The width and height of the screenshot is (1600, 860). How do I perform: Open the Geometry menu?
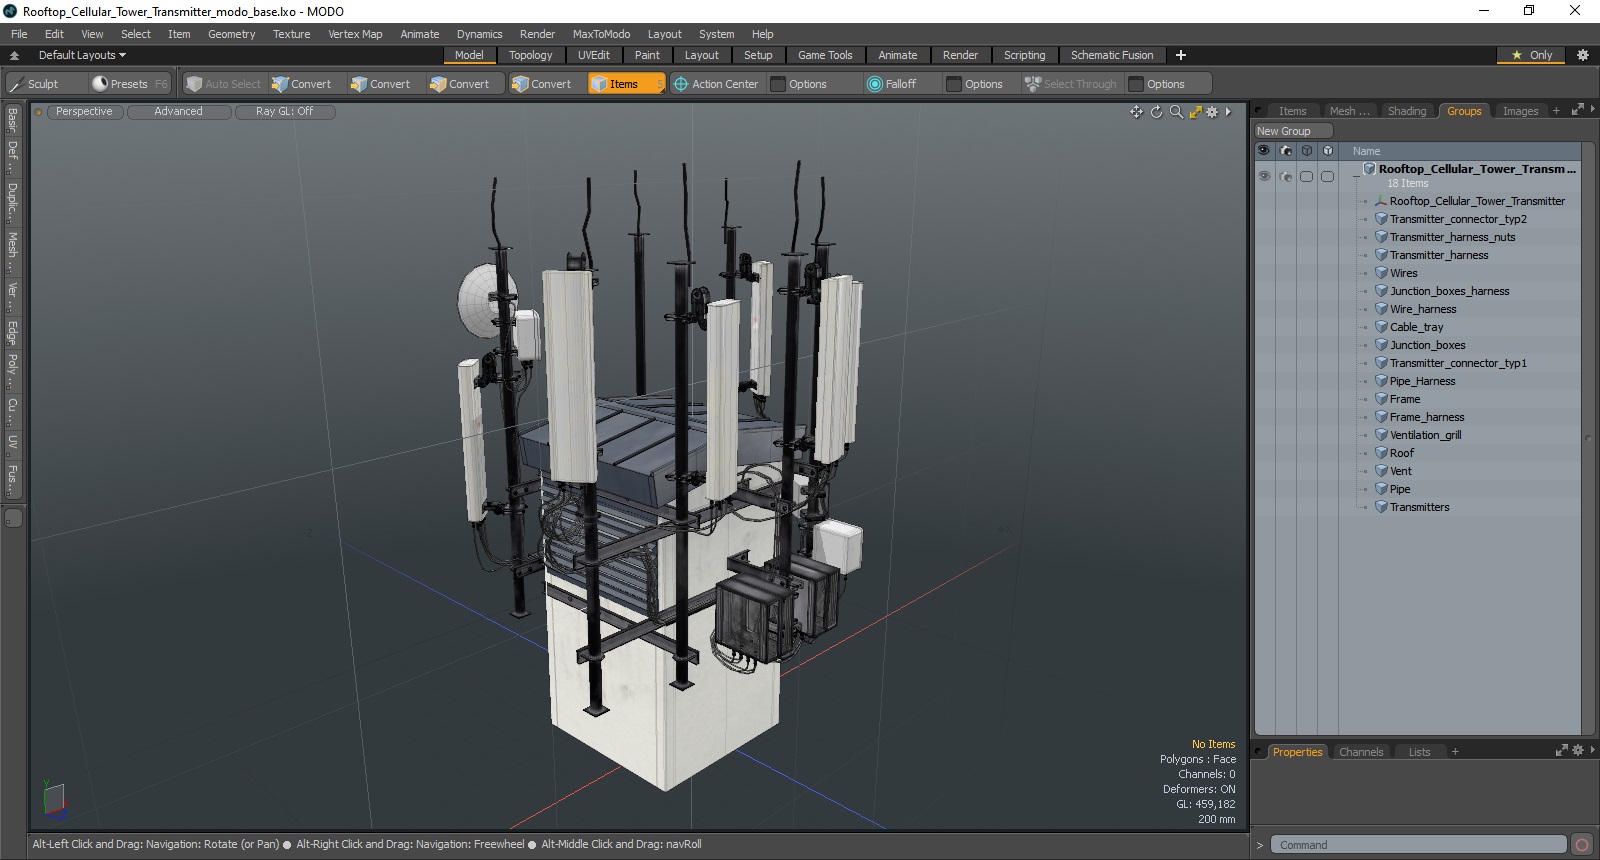(x=231, y=34)
